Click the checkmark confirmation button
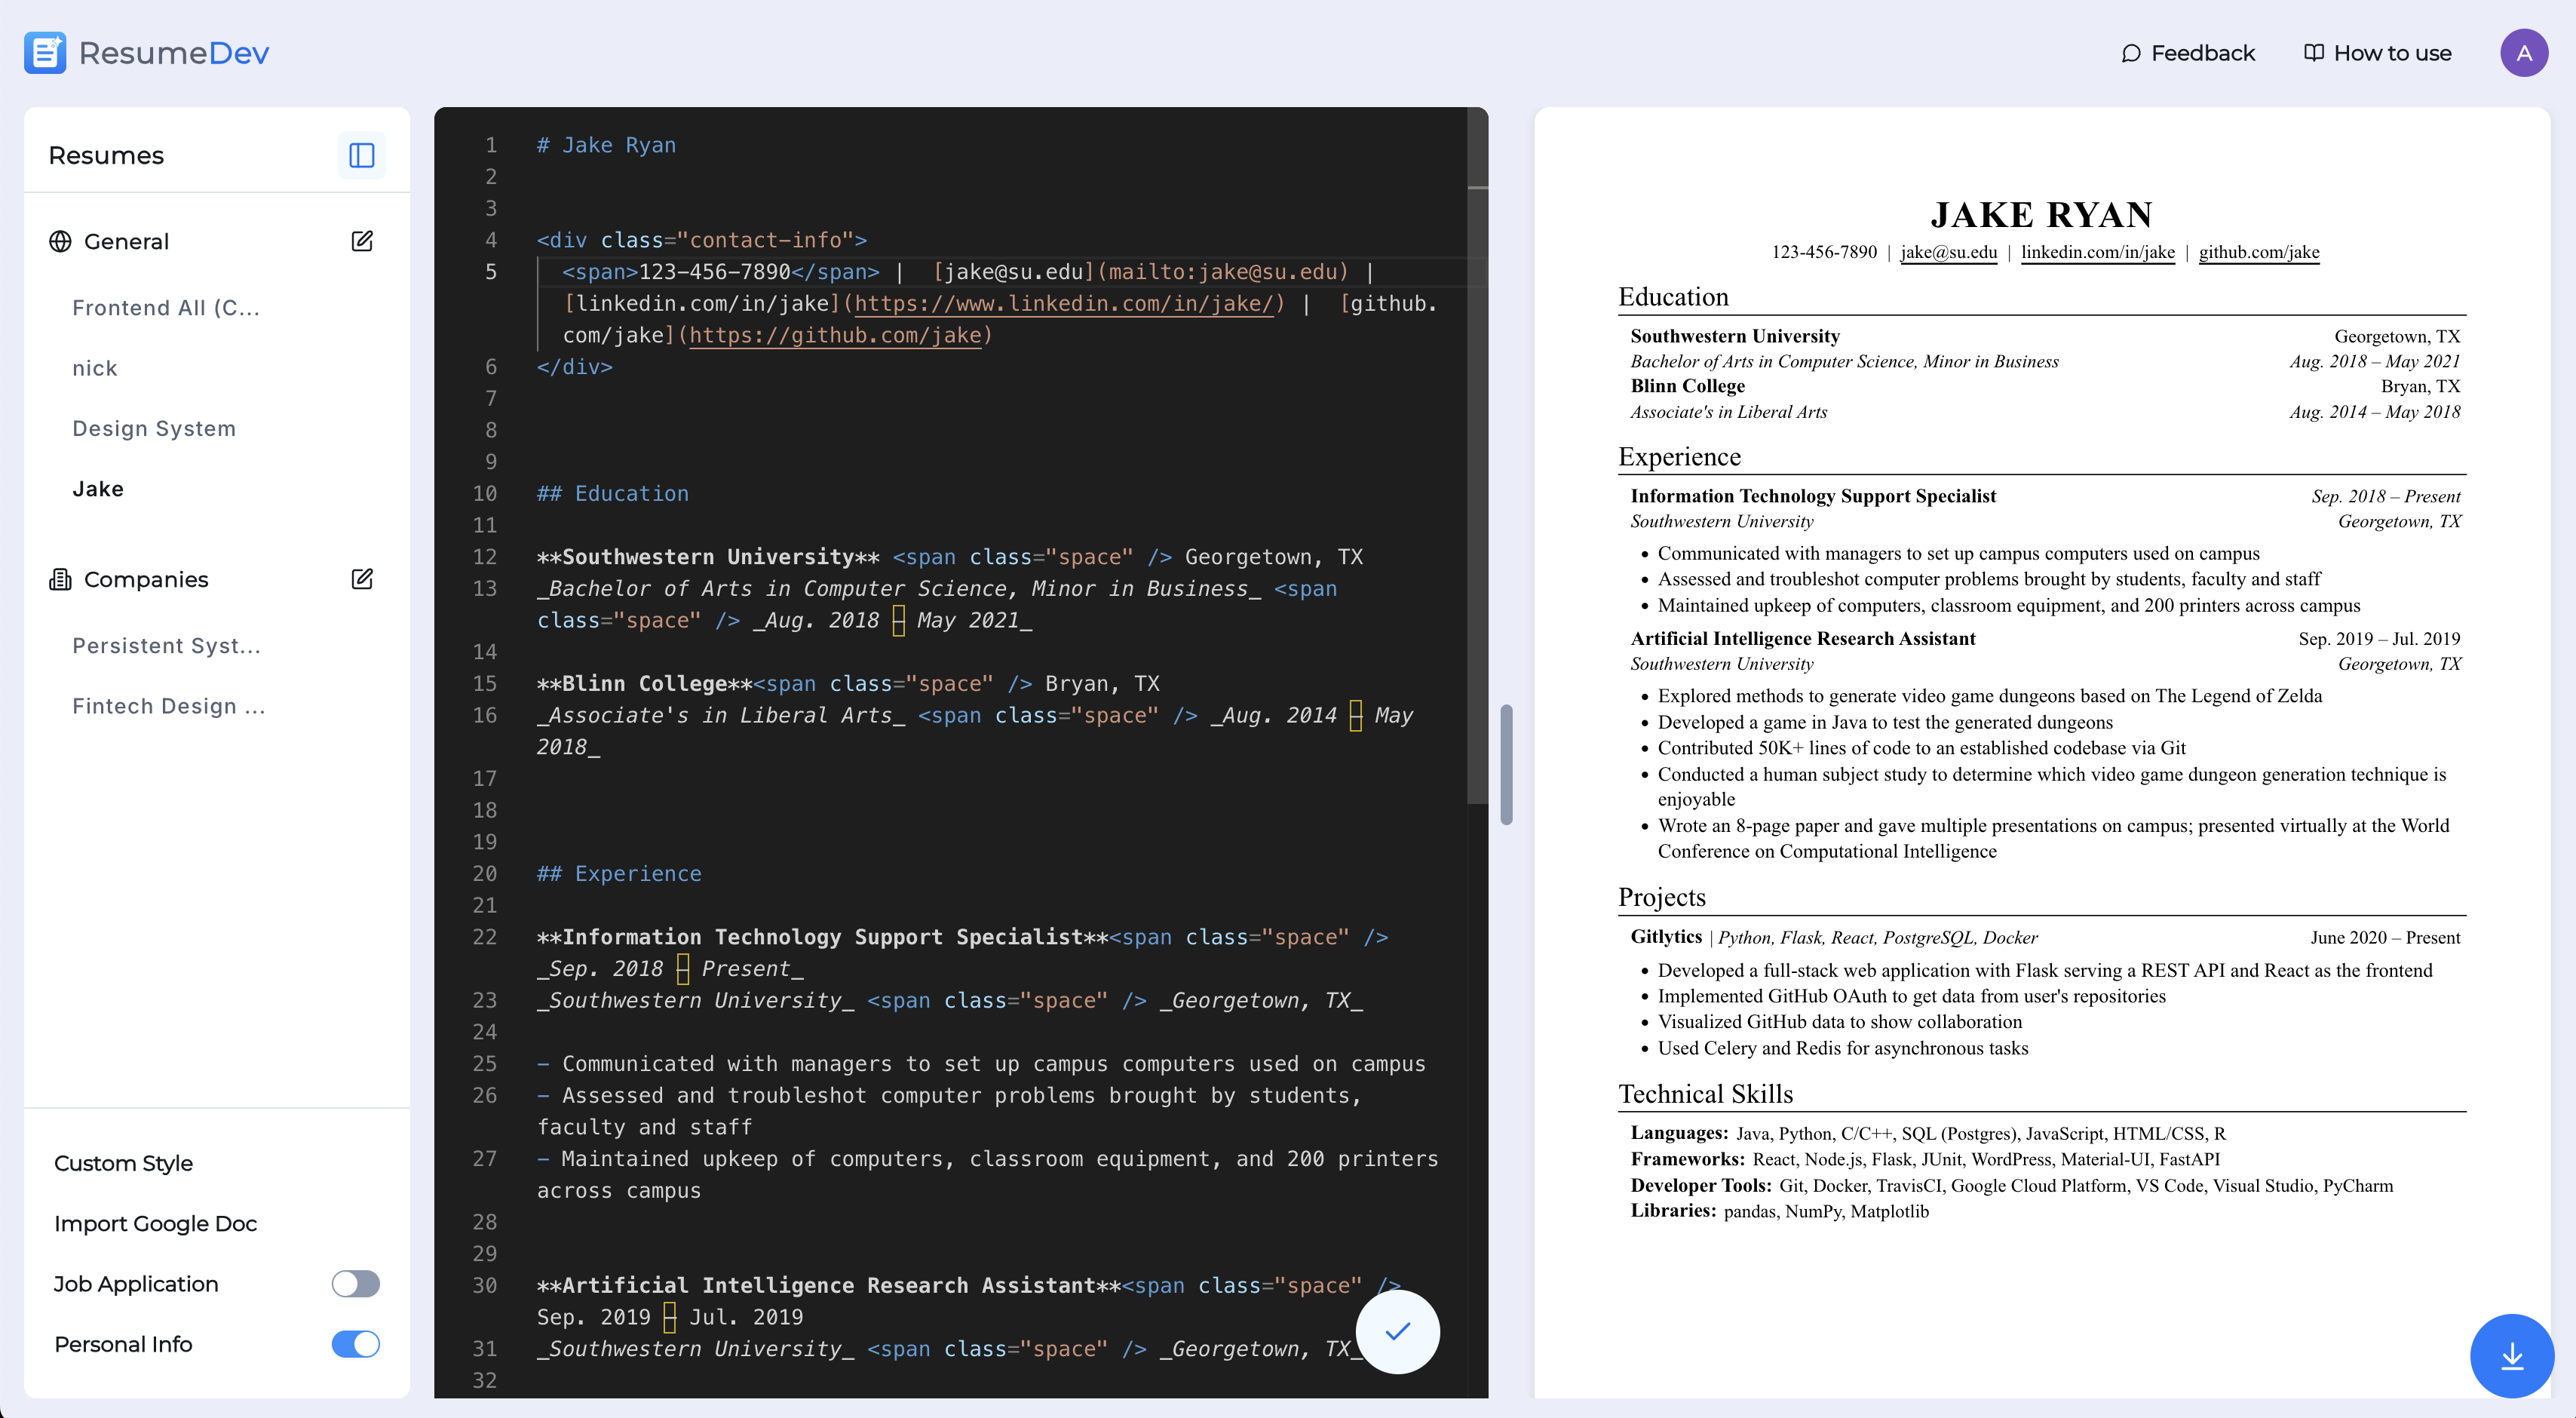Screen dimensions: 2576x1418 (1397, 1331)
